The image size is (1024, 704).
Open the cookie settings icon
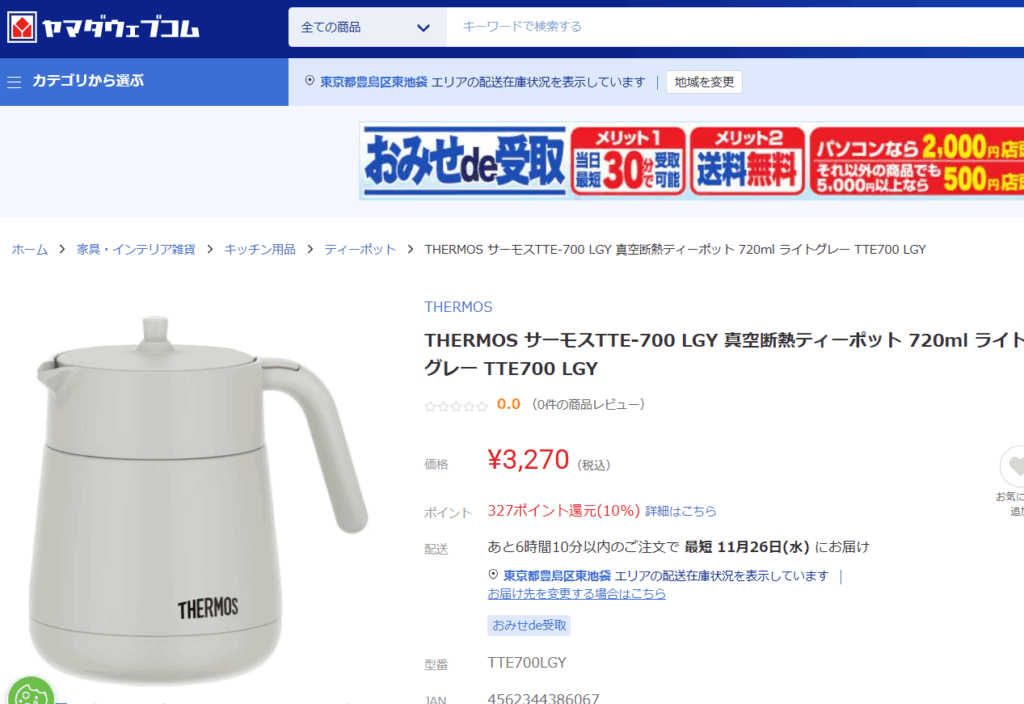30,692
